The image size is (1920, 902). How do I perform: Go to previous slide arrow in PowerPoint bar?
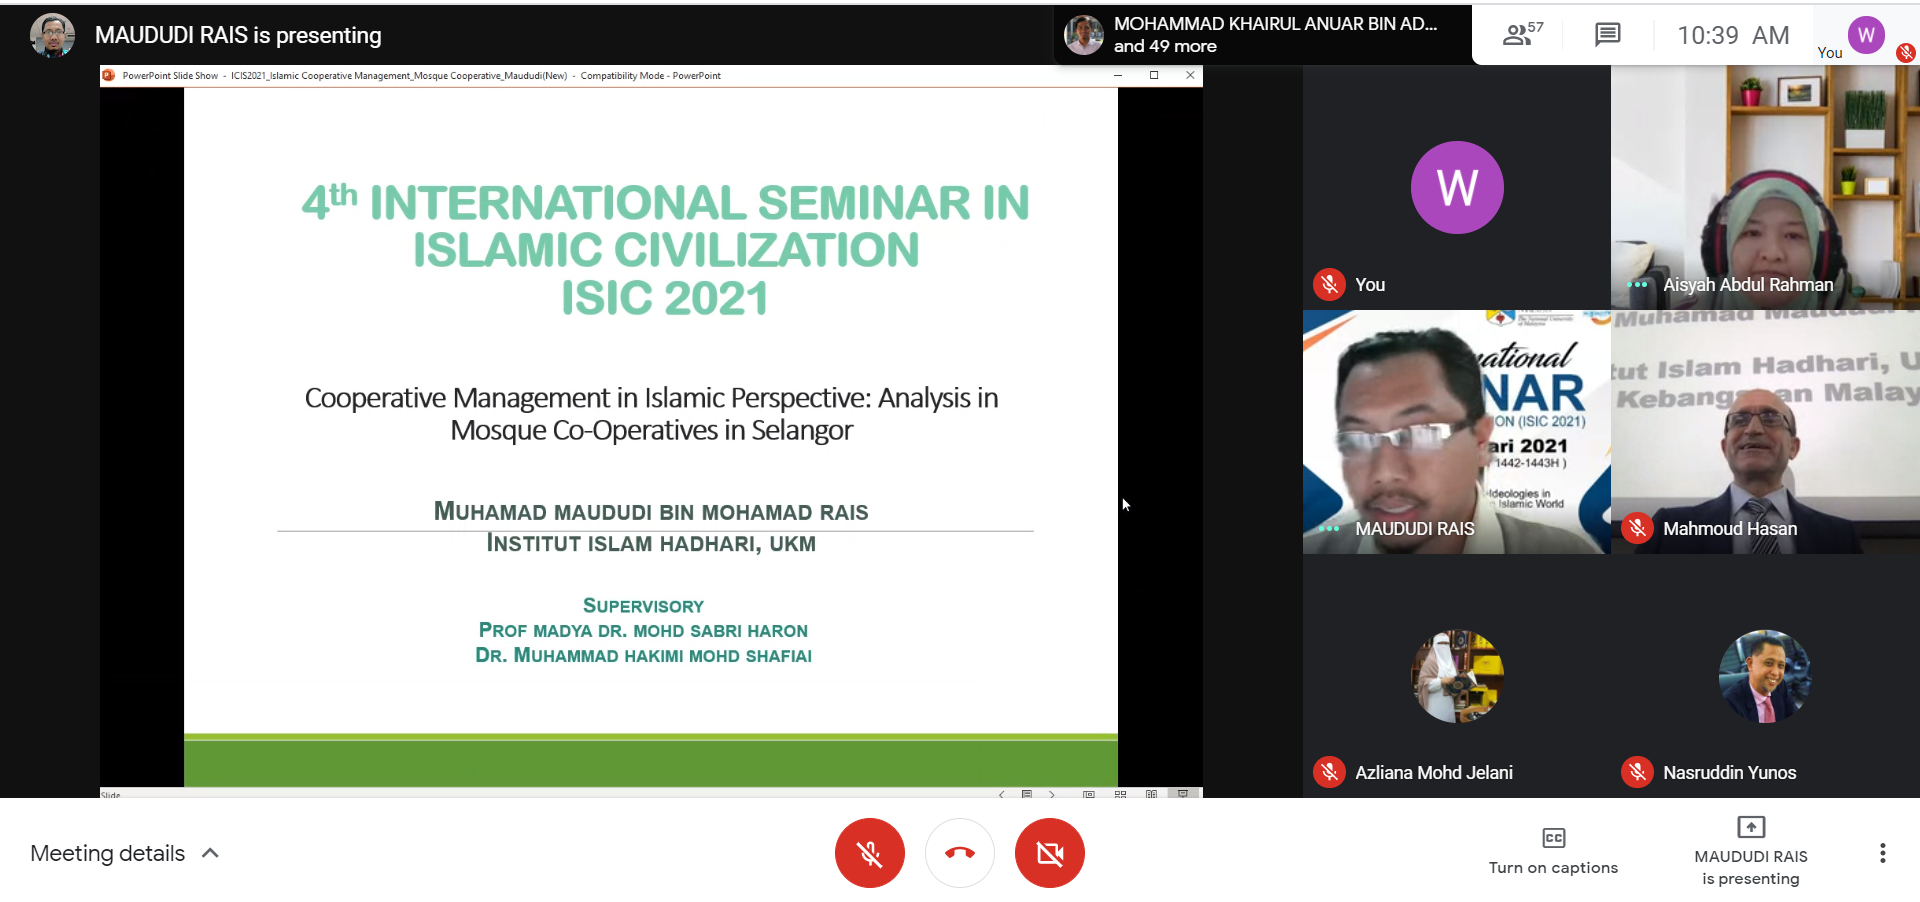point(1001,794)
